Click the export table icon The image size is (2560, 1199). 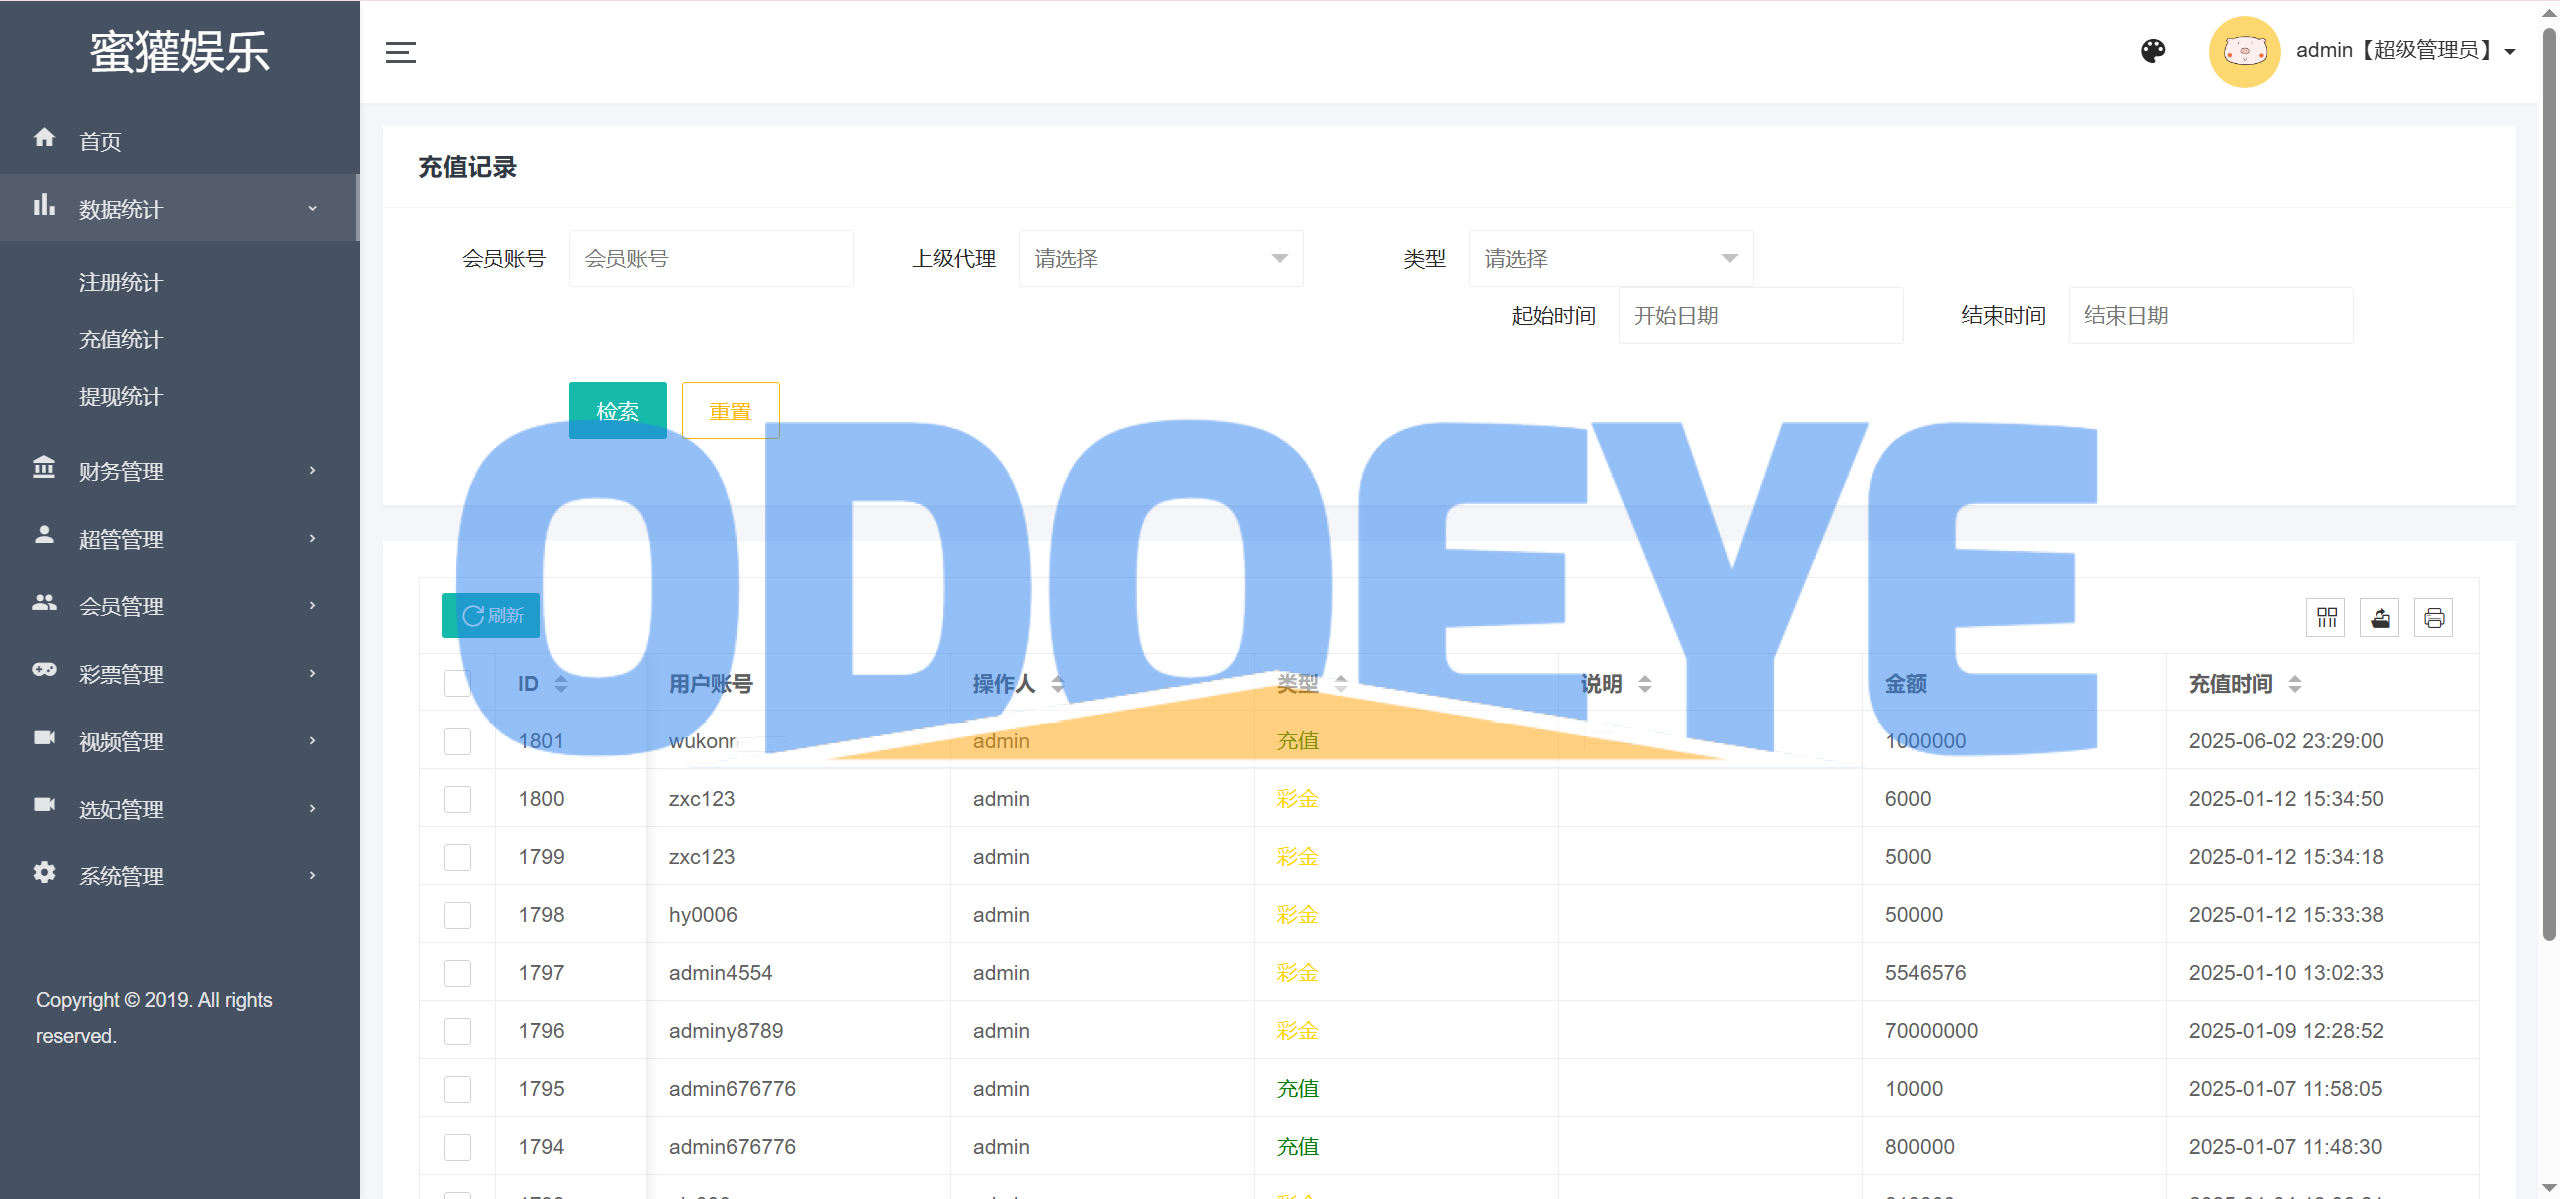2380,618
